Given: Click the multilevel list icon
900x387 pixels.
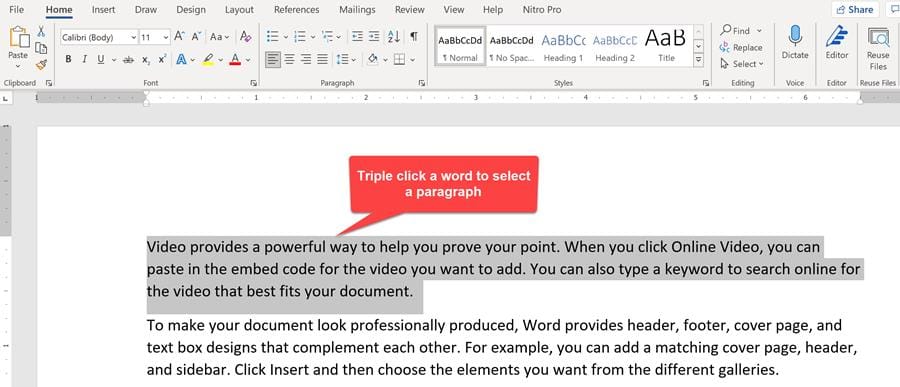Looking at the screenshot, I should pyautogui.click(x=328, y=37).
